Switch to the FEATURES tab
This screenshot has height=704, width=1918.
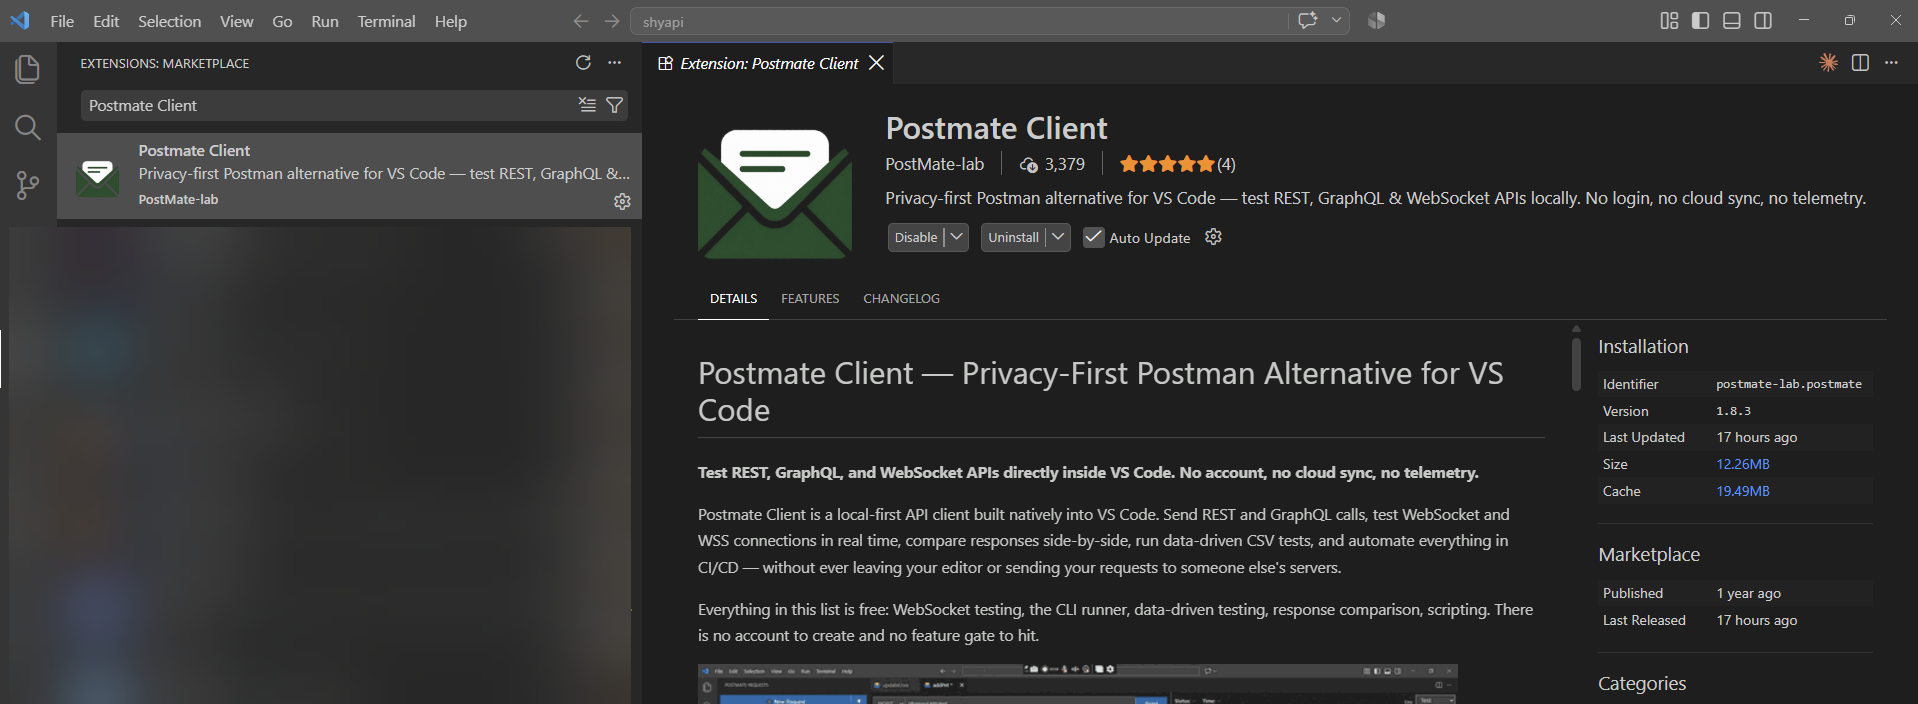(x=810, y=299)
